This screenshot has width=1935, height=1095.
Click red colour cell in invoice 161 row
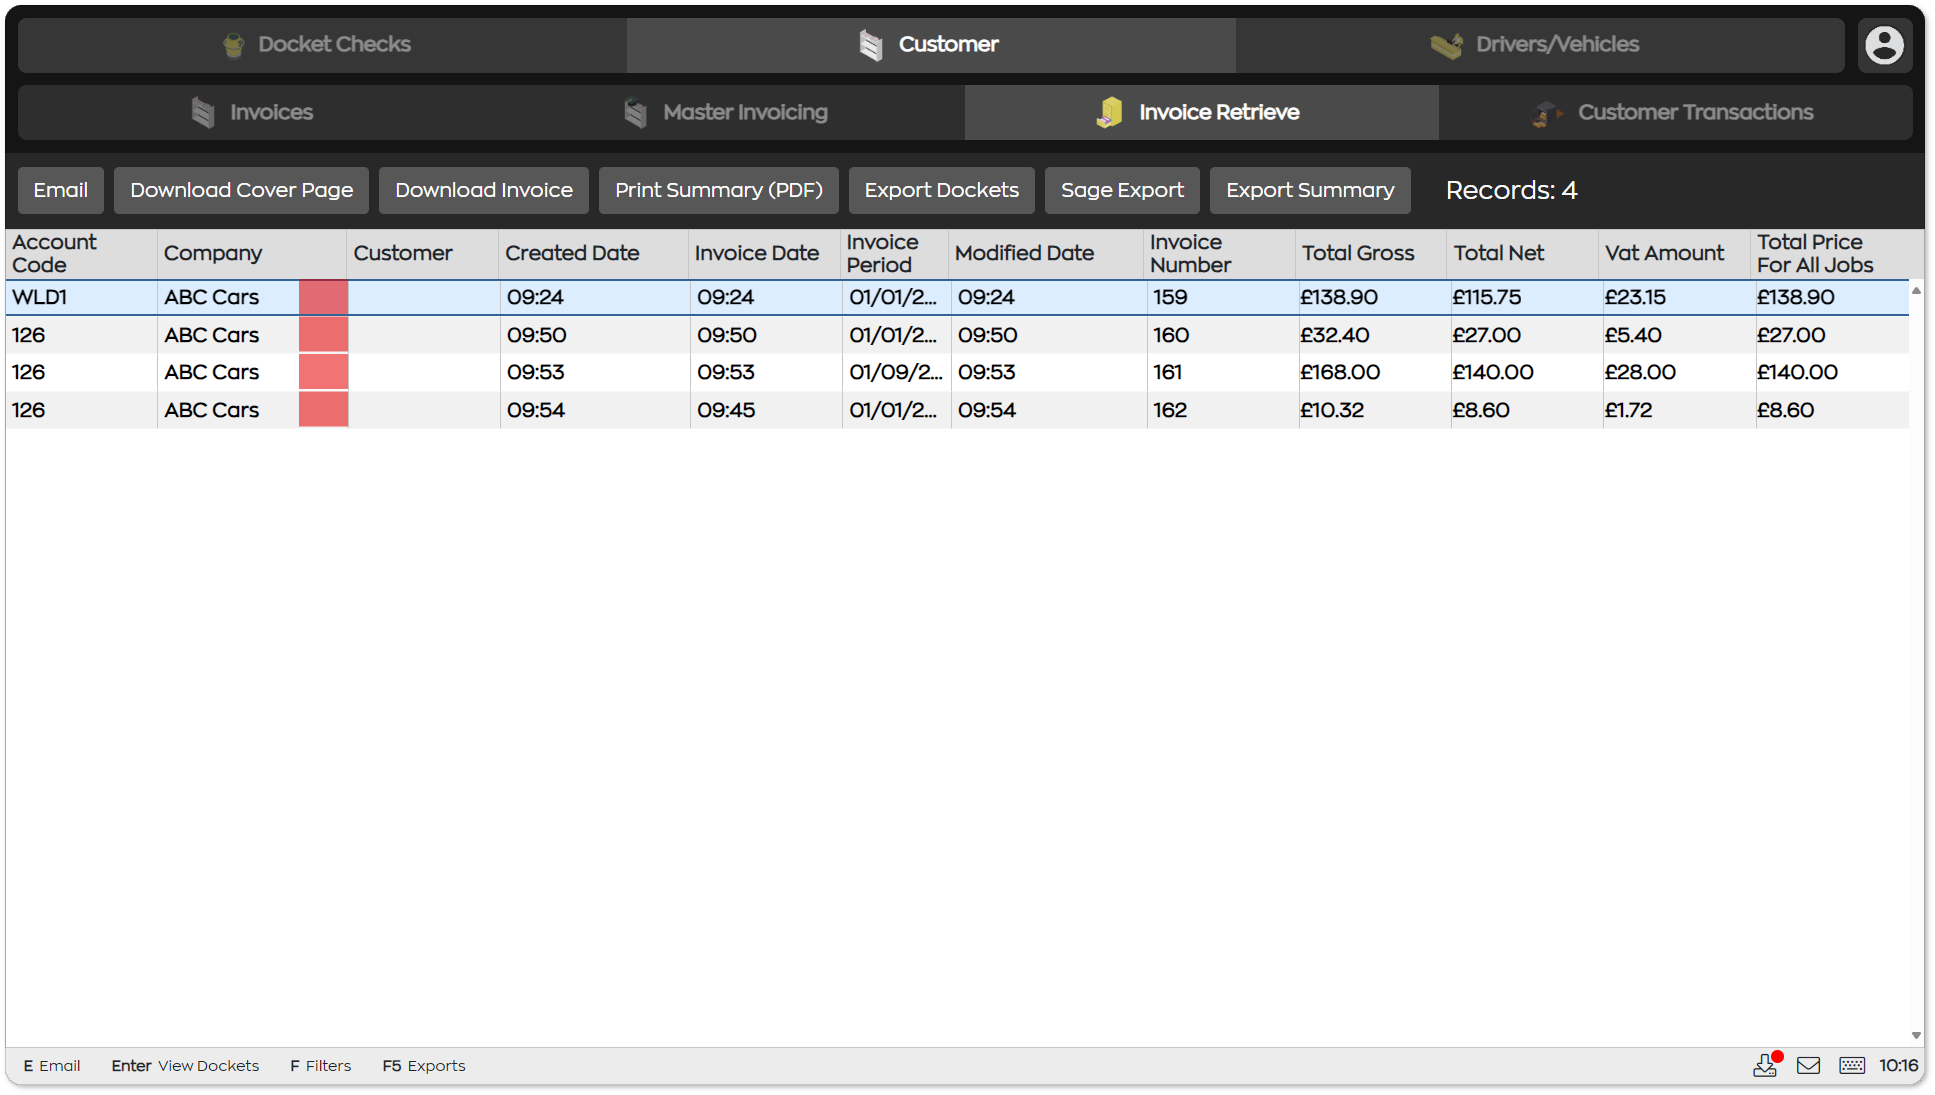pyautogui.click(x=323, y=372)
